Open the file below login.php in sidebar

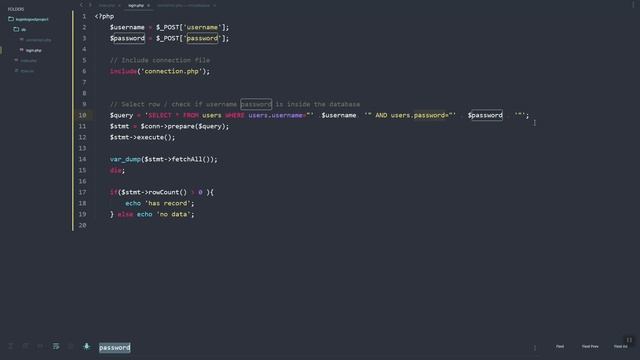29,60
